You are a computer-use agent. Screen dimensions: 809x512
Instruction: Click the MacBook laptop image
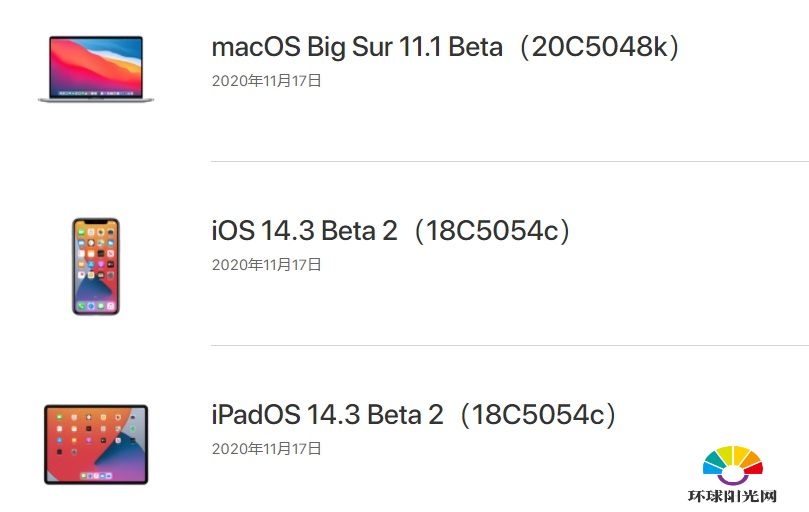tap(96, 69)
